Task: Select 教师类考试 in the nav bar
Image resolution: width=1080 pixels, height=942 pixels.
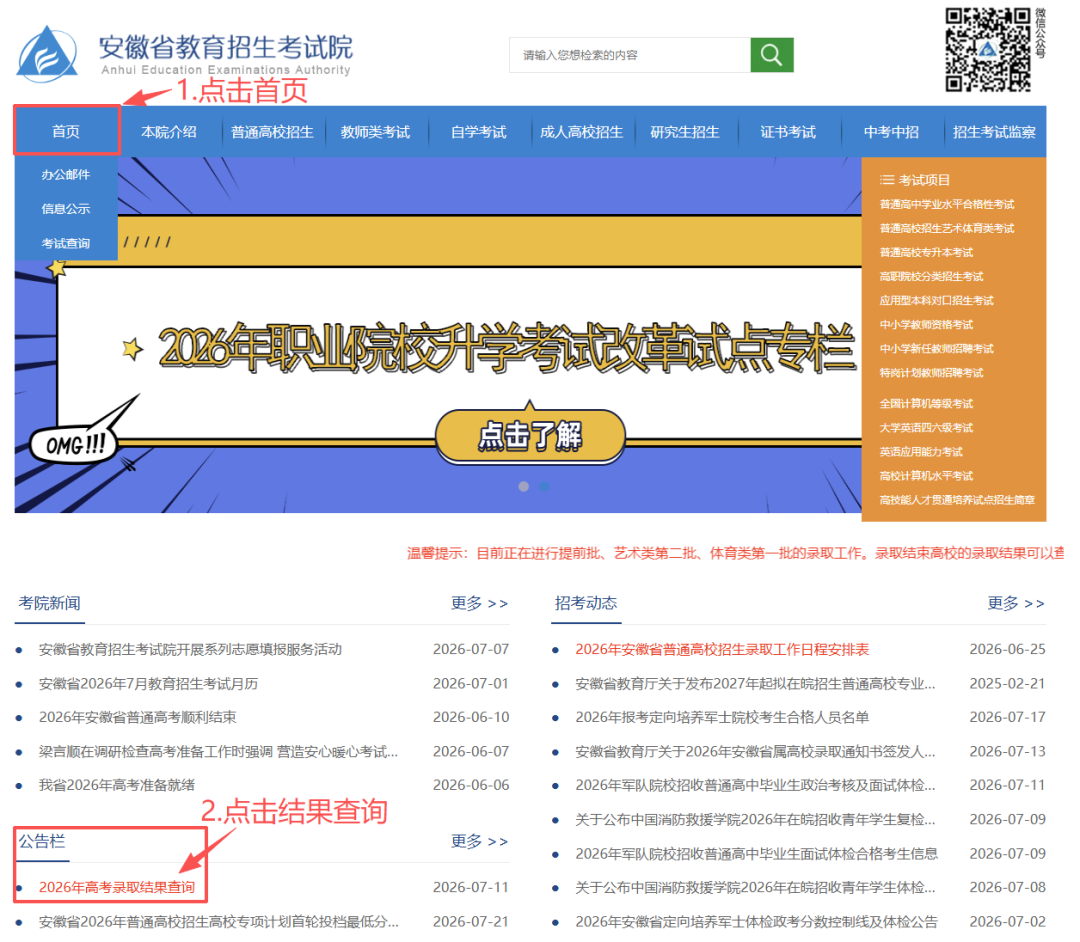Action: pos(375,132)
